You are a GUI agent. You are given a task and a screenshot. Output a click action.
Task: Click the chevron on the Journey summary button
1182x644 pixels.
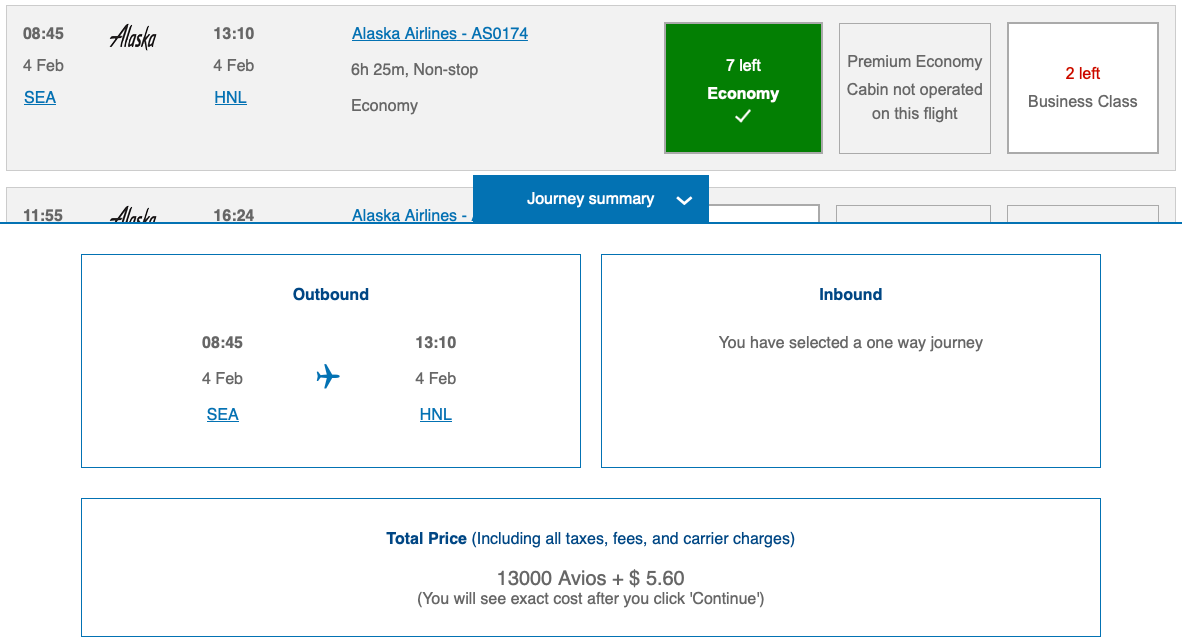pyautogui.click(x=684, y=200)
